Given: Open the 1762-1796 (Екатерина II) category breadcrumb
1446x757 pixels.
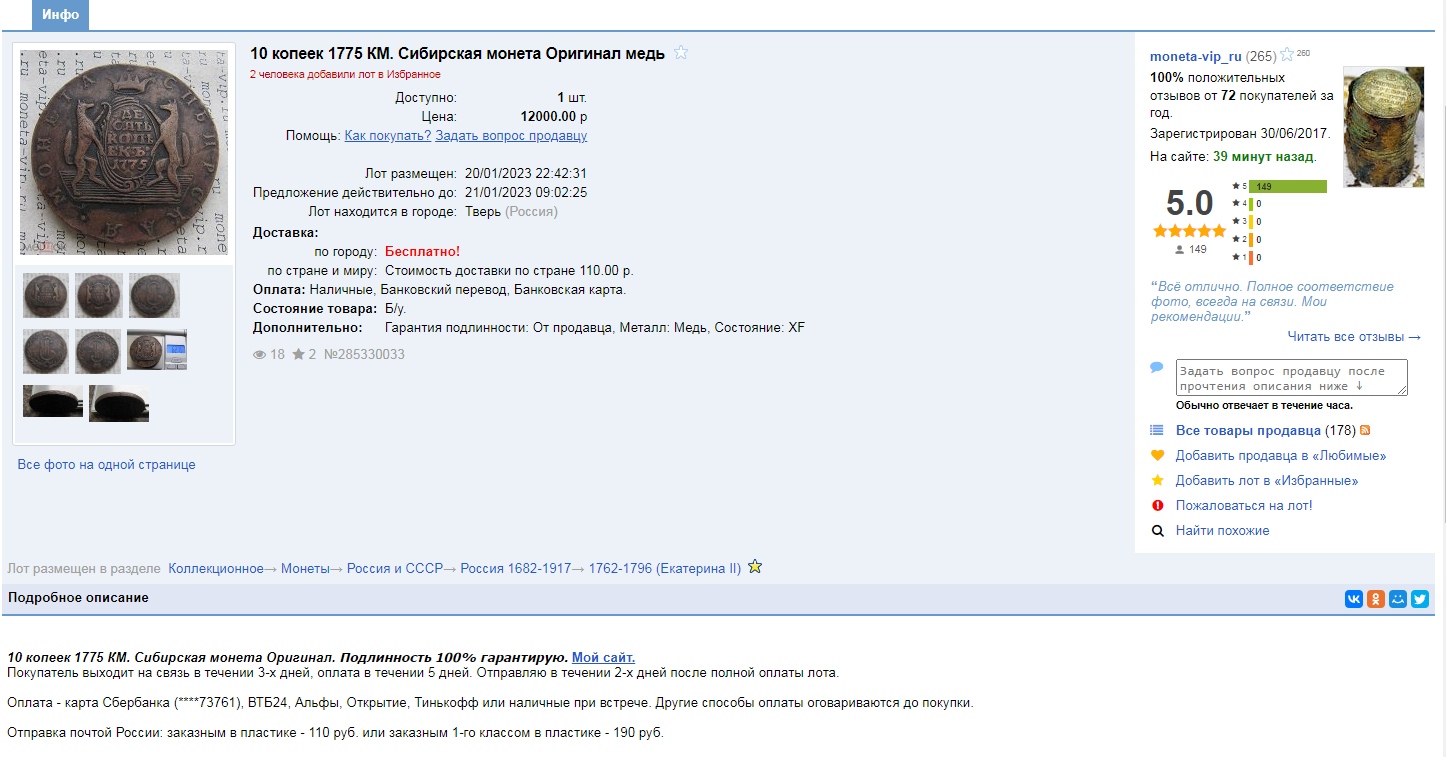Looking at the screenshot, I should point(664,568).
